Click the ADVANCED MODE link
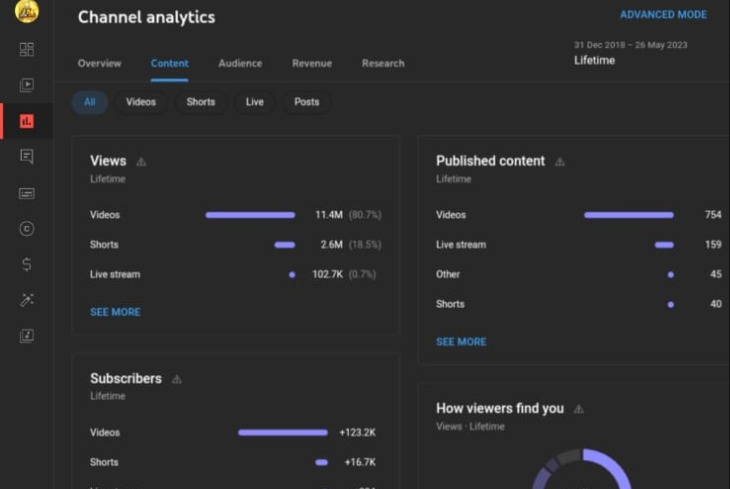 tap(663, 15)
